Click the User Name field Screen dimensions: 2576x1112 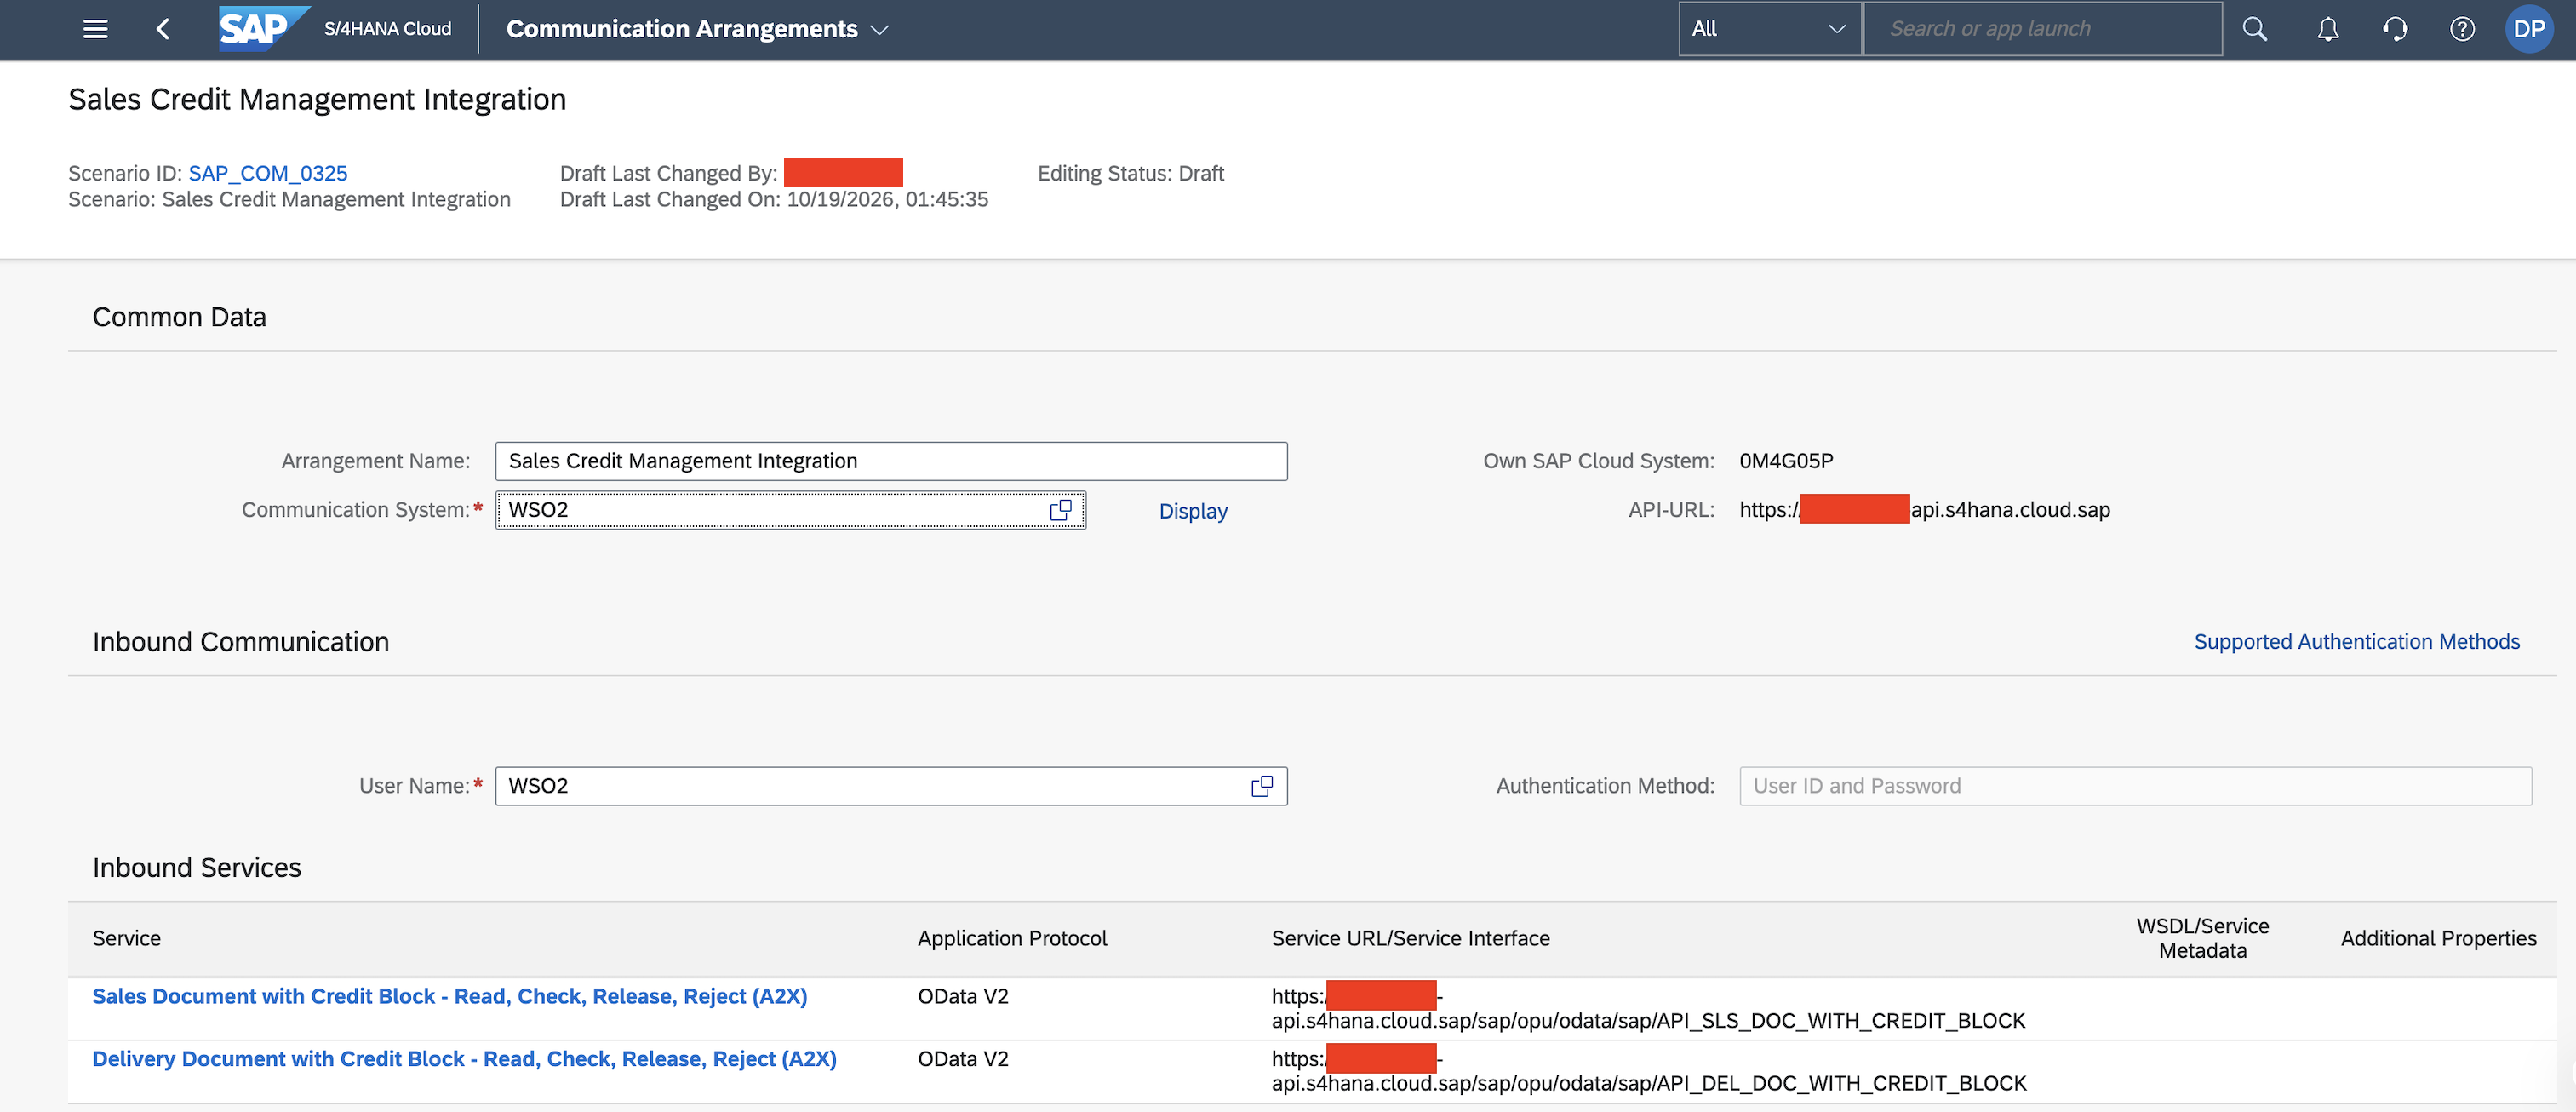(891, 786)
